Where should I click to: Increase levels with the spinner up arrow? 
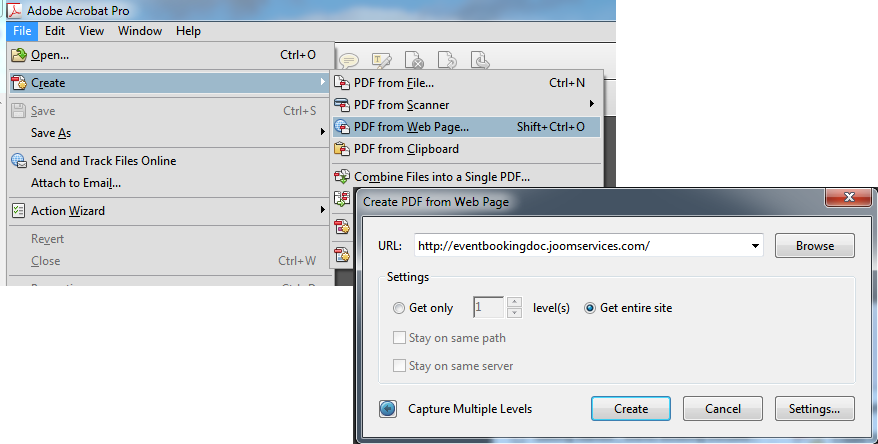click(514, 303)
